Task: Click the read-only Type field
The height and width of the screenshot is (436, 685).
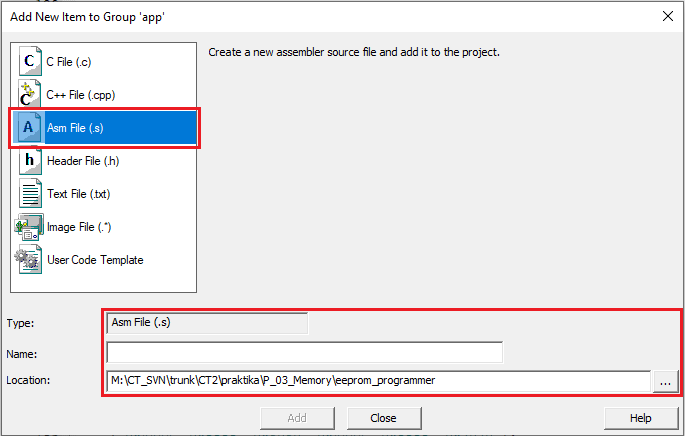Action: click(207, 323)
